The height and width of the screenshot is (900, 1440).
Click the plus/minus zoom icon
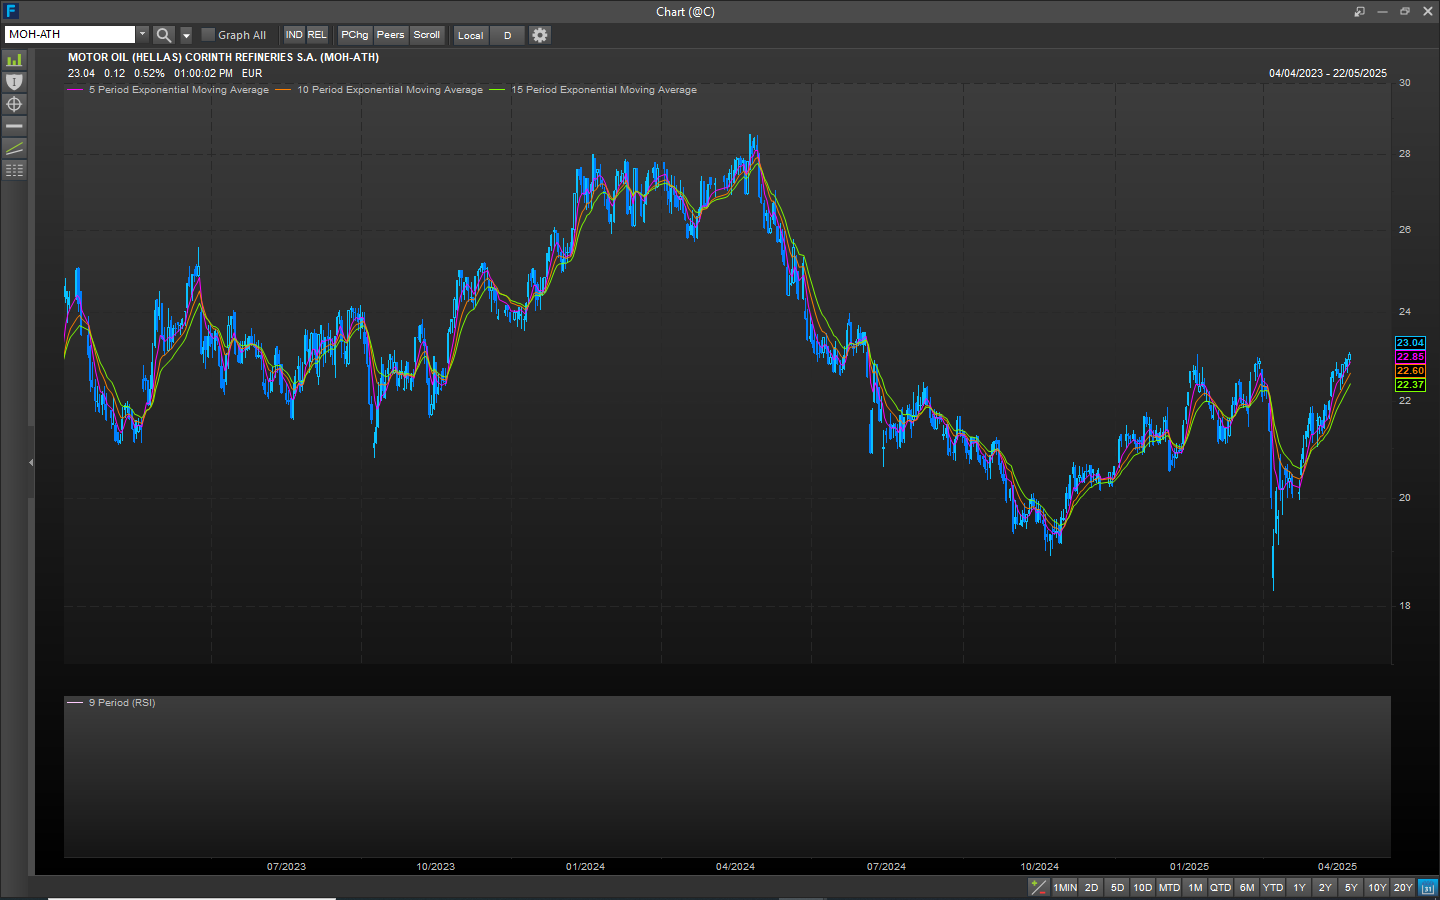(1039, 888)
